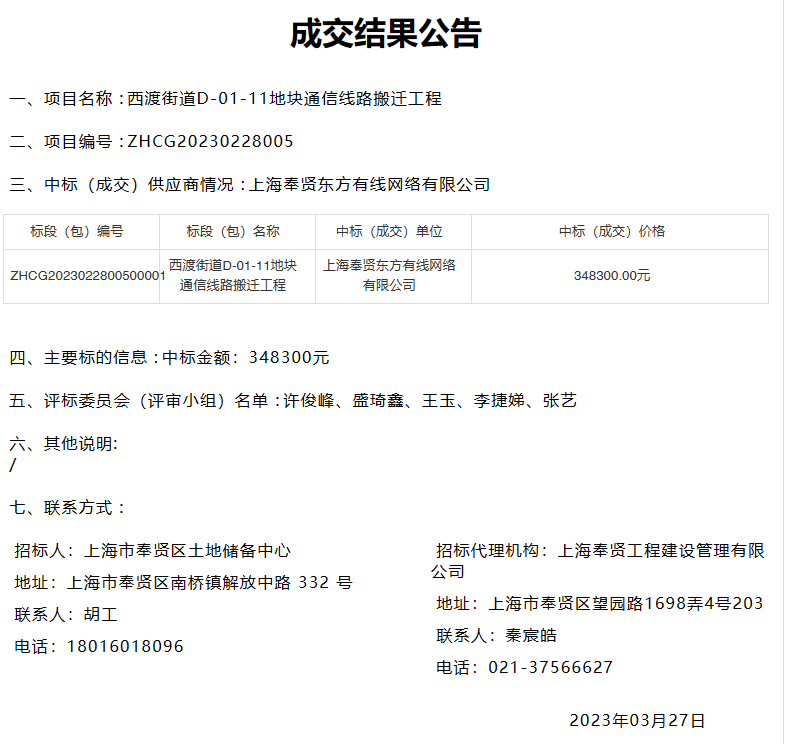The image size is (785, 744).
Task: Click the 招标人 上海市奉贤区土地储备中心 text
Action: point(152,550)
